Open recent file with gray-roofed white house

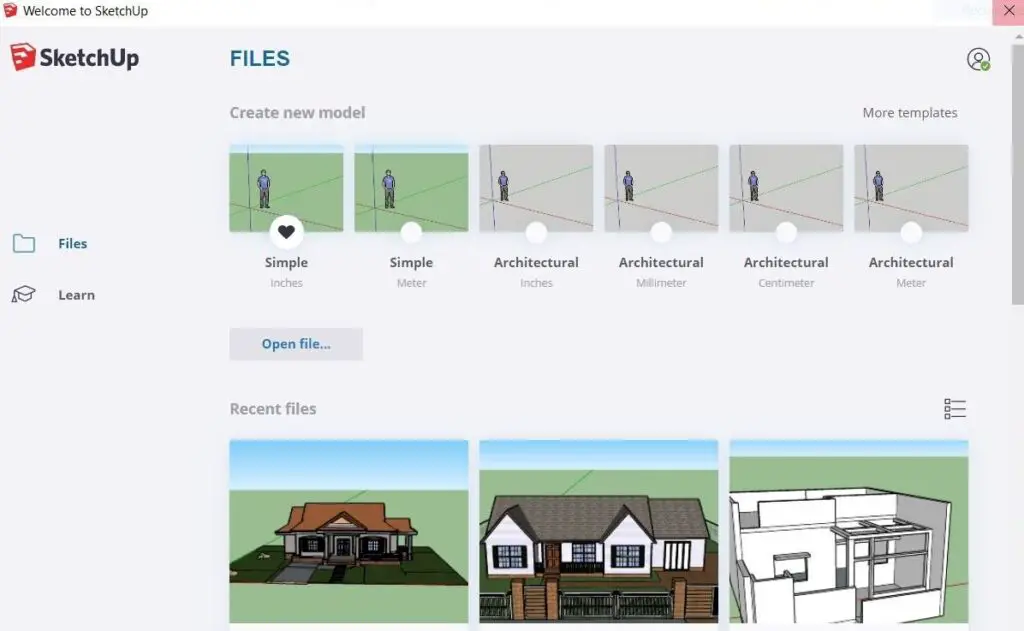599,532
